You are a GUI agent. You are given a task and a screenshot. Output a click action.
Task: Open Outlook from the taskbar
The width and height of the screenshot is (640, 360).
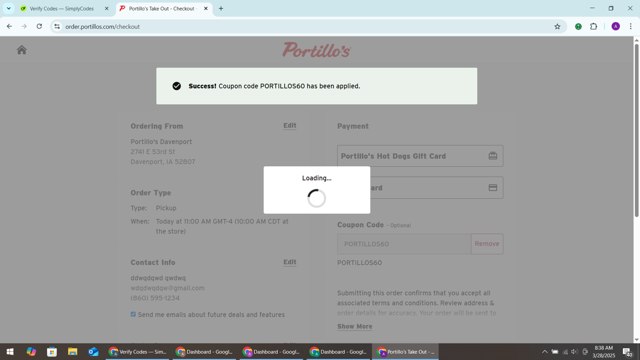click(x=93, y=351)
